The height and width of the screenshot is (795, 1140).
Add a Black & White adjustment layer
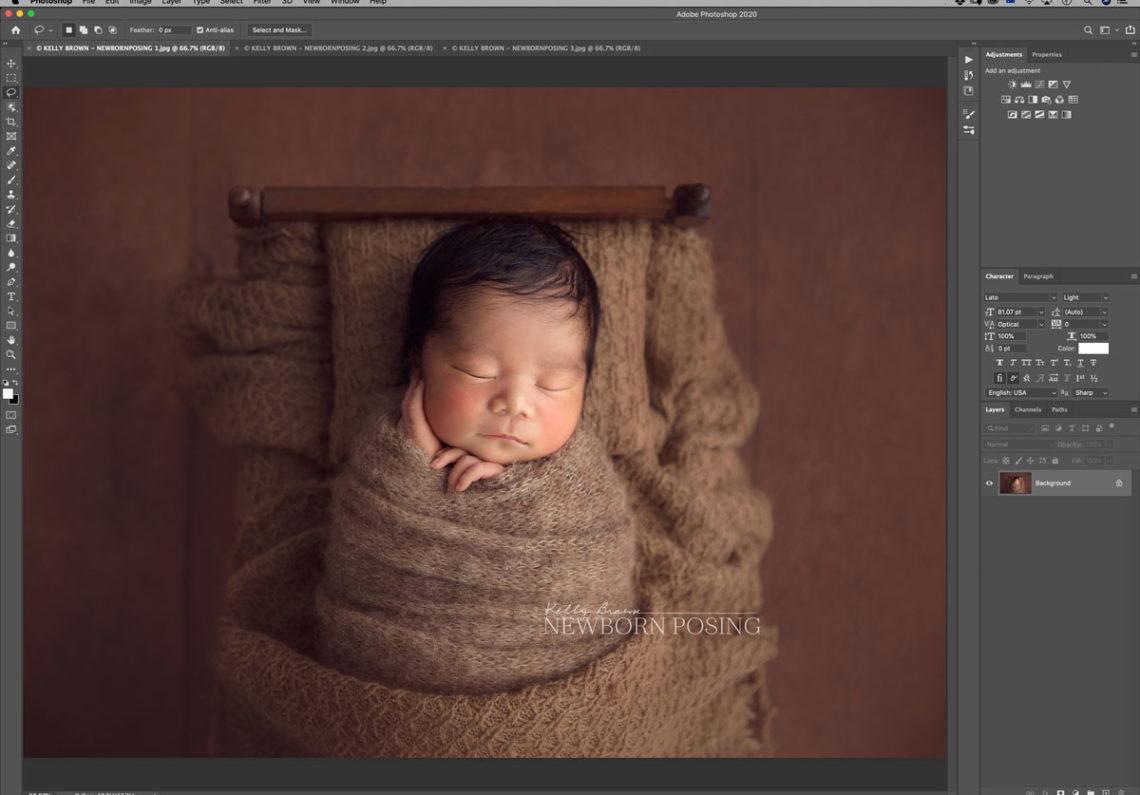coord(1033,99)
